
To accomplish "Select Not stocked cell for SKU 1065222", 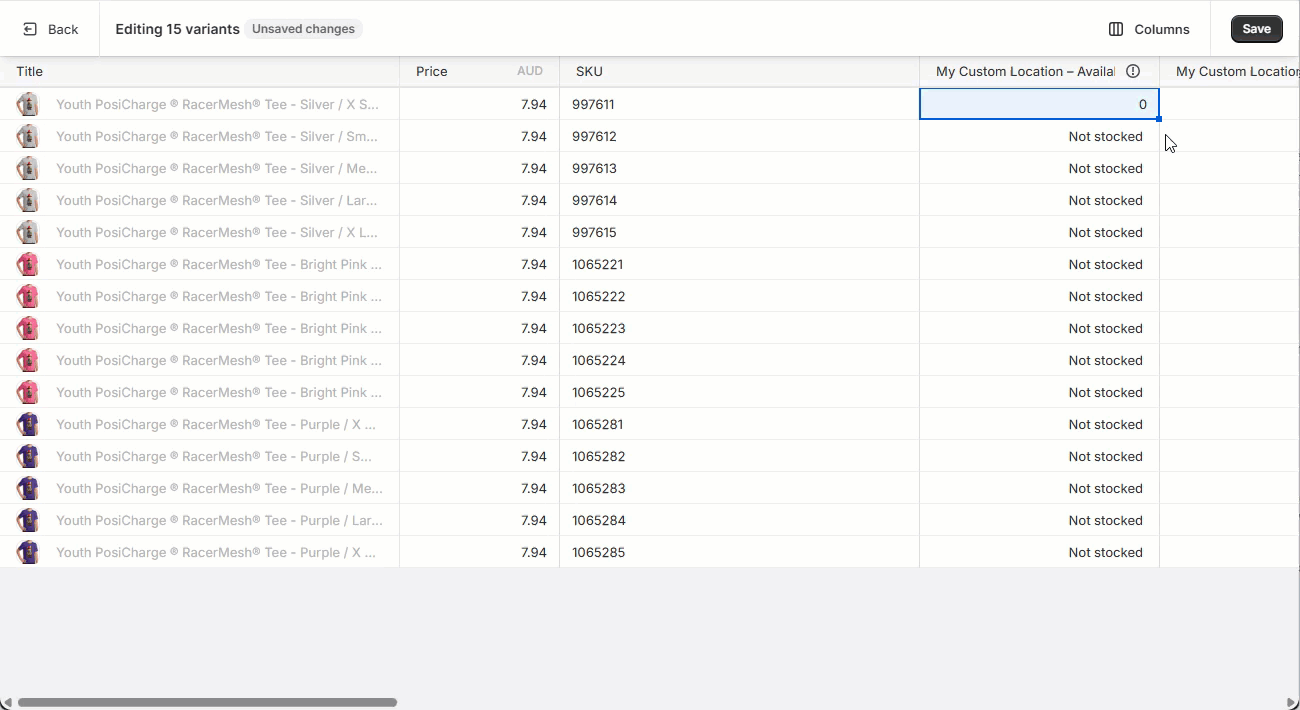I will pos(1040,296).
